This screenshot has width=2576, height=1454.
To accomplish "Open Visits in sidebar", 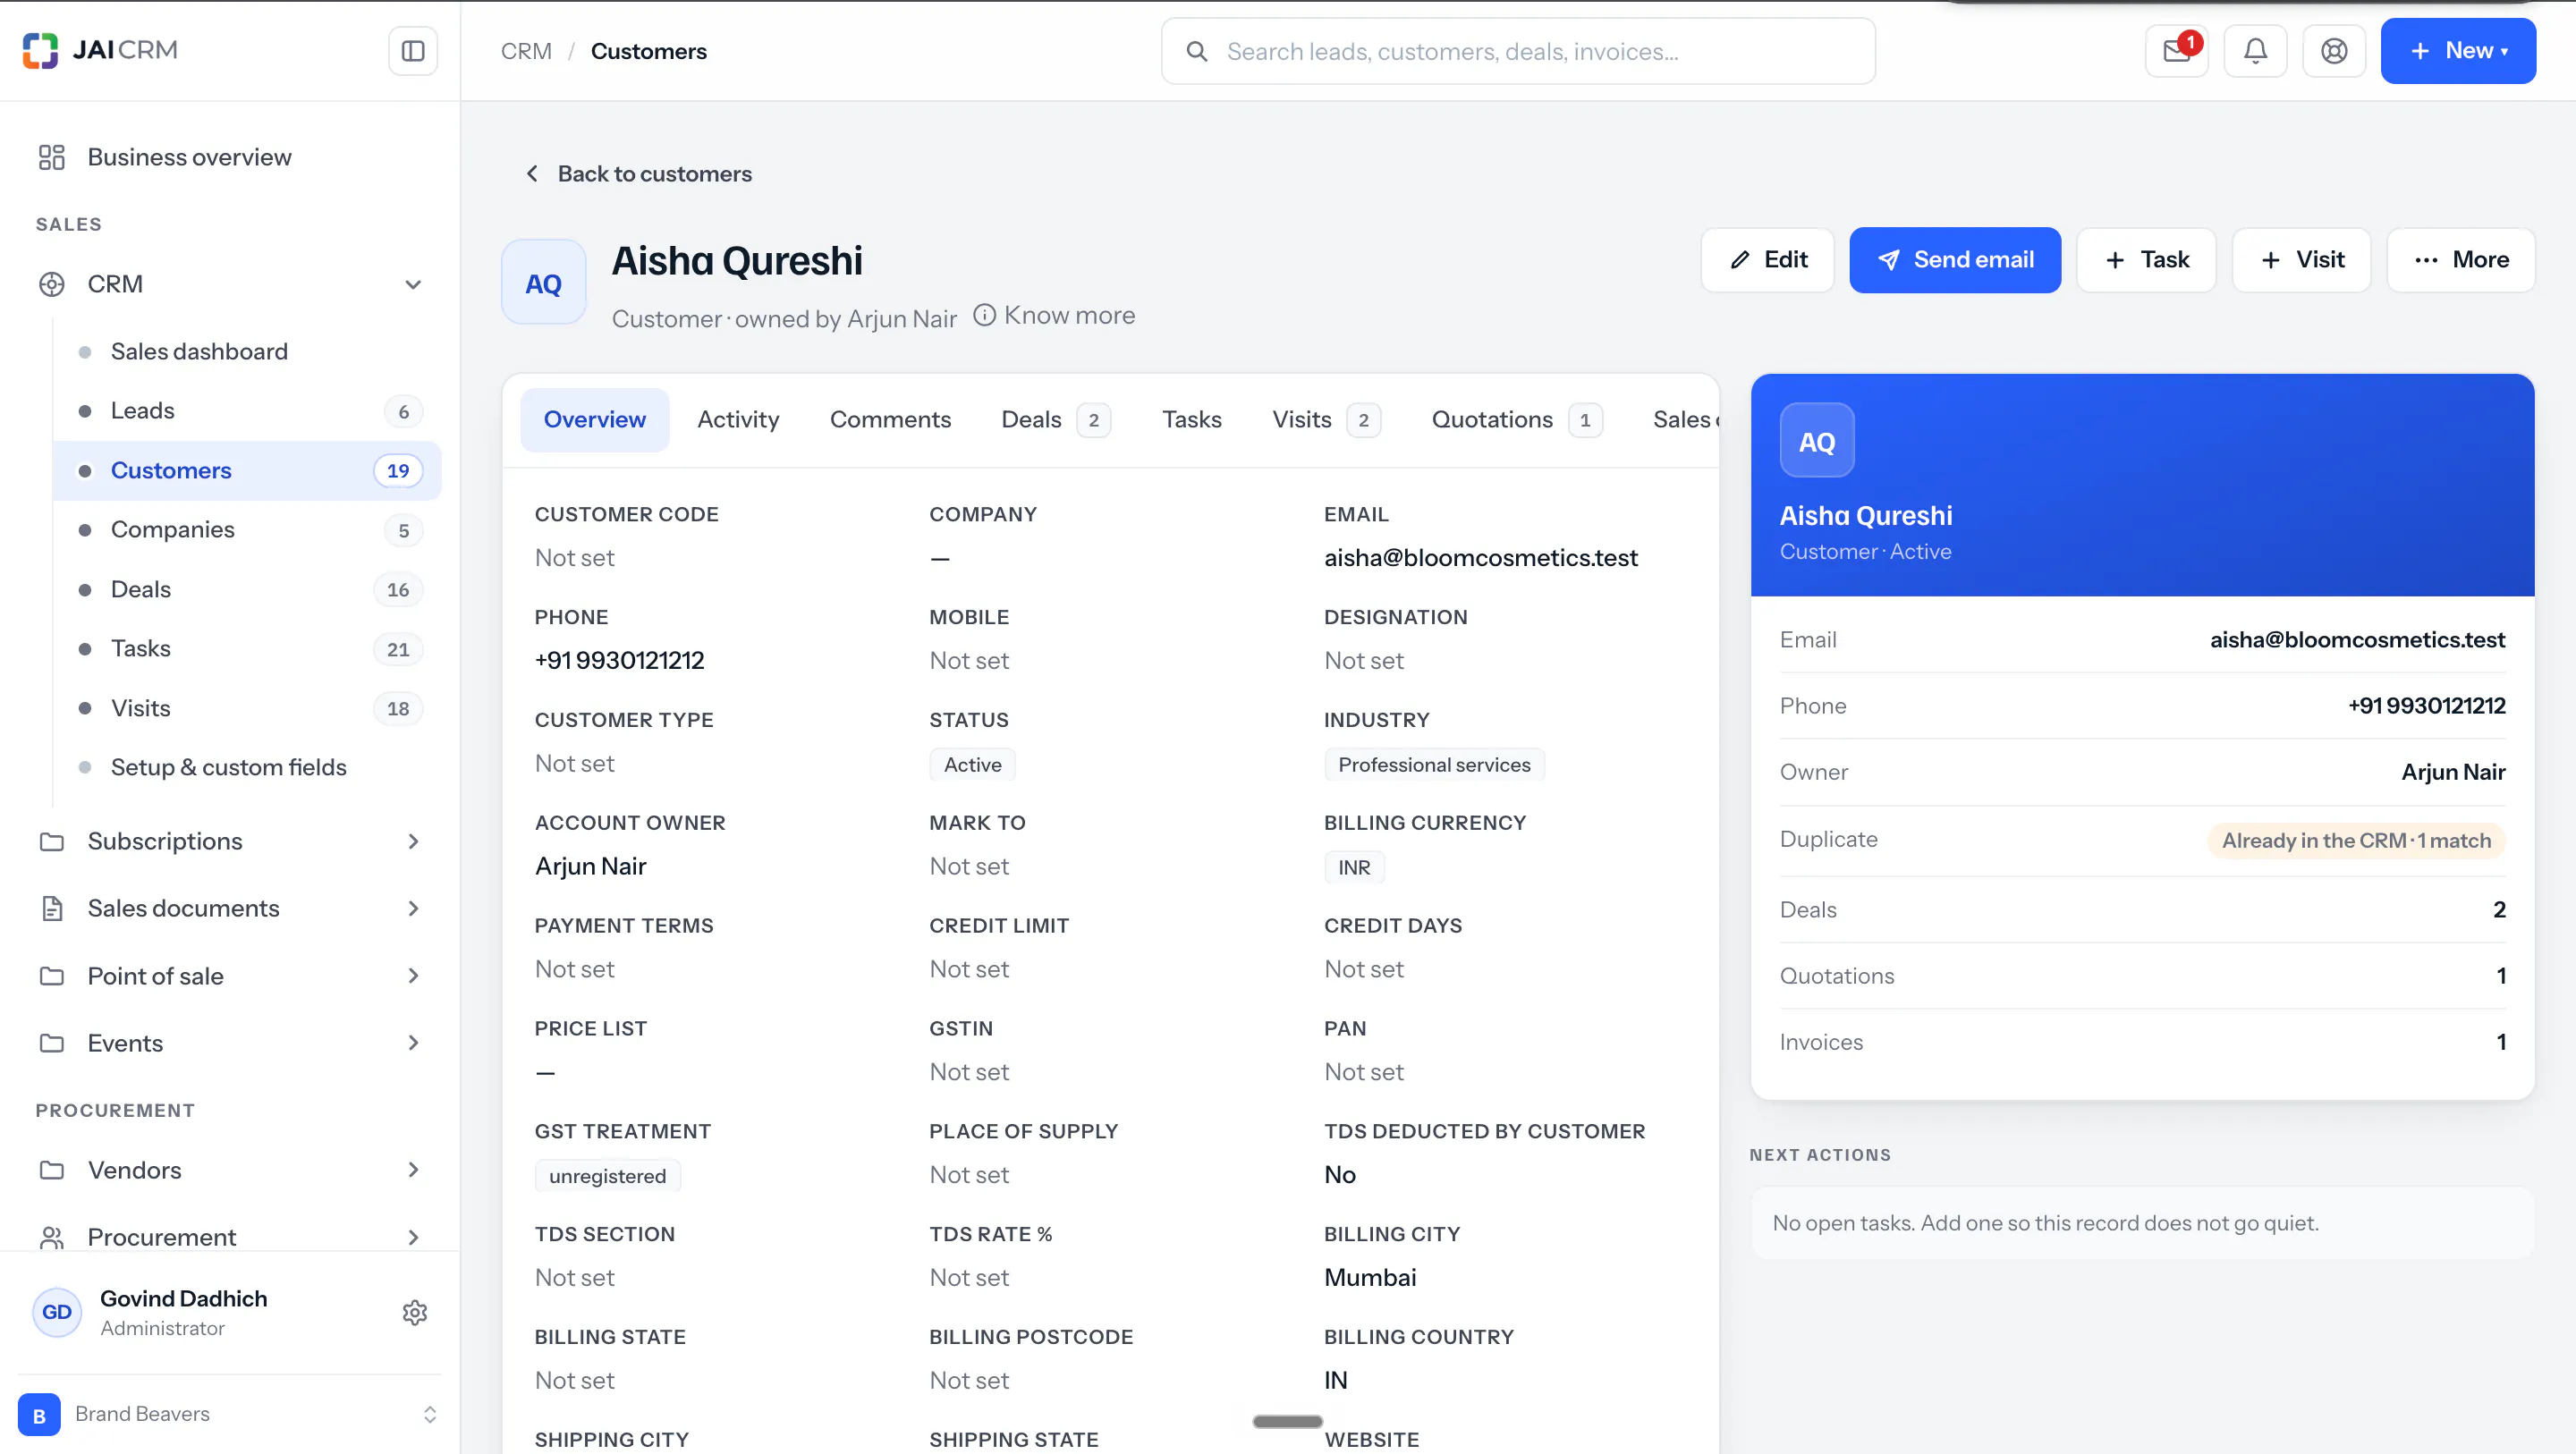I will pos(248,708).
